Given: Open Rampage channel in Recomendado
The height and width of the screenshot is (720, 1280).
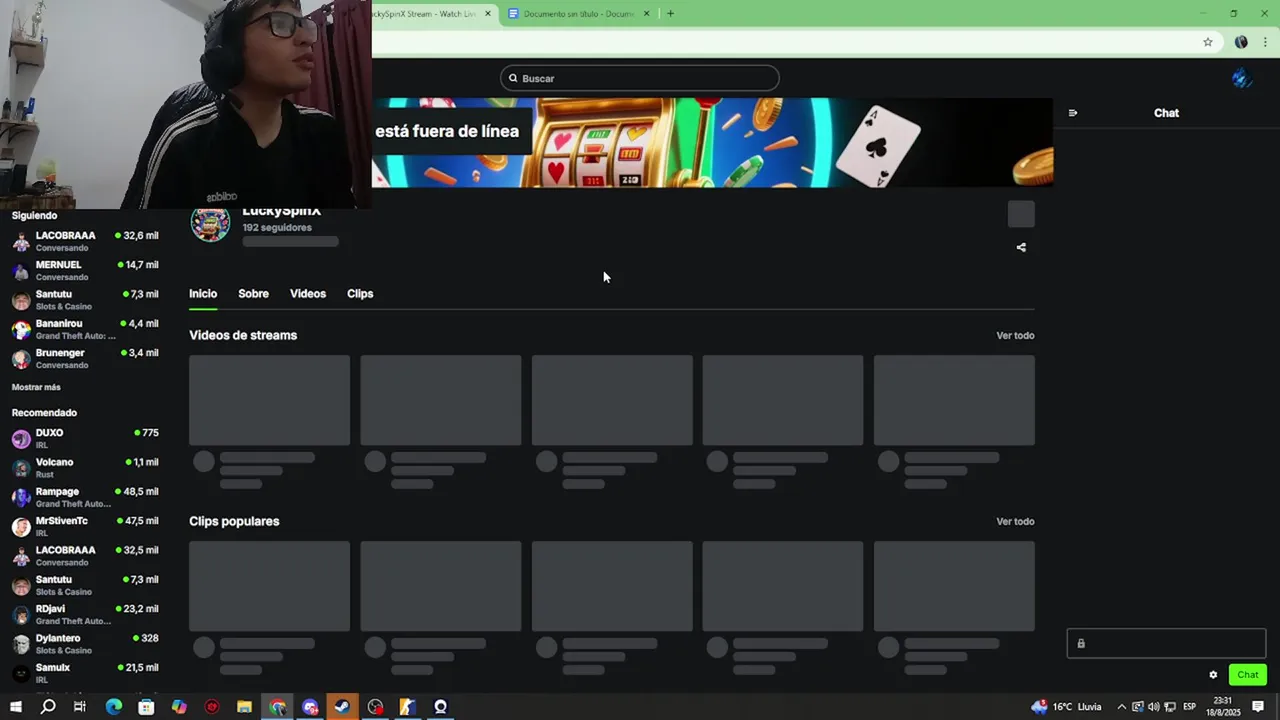Looking at the screenshot, I should 85,497.
